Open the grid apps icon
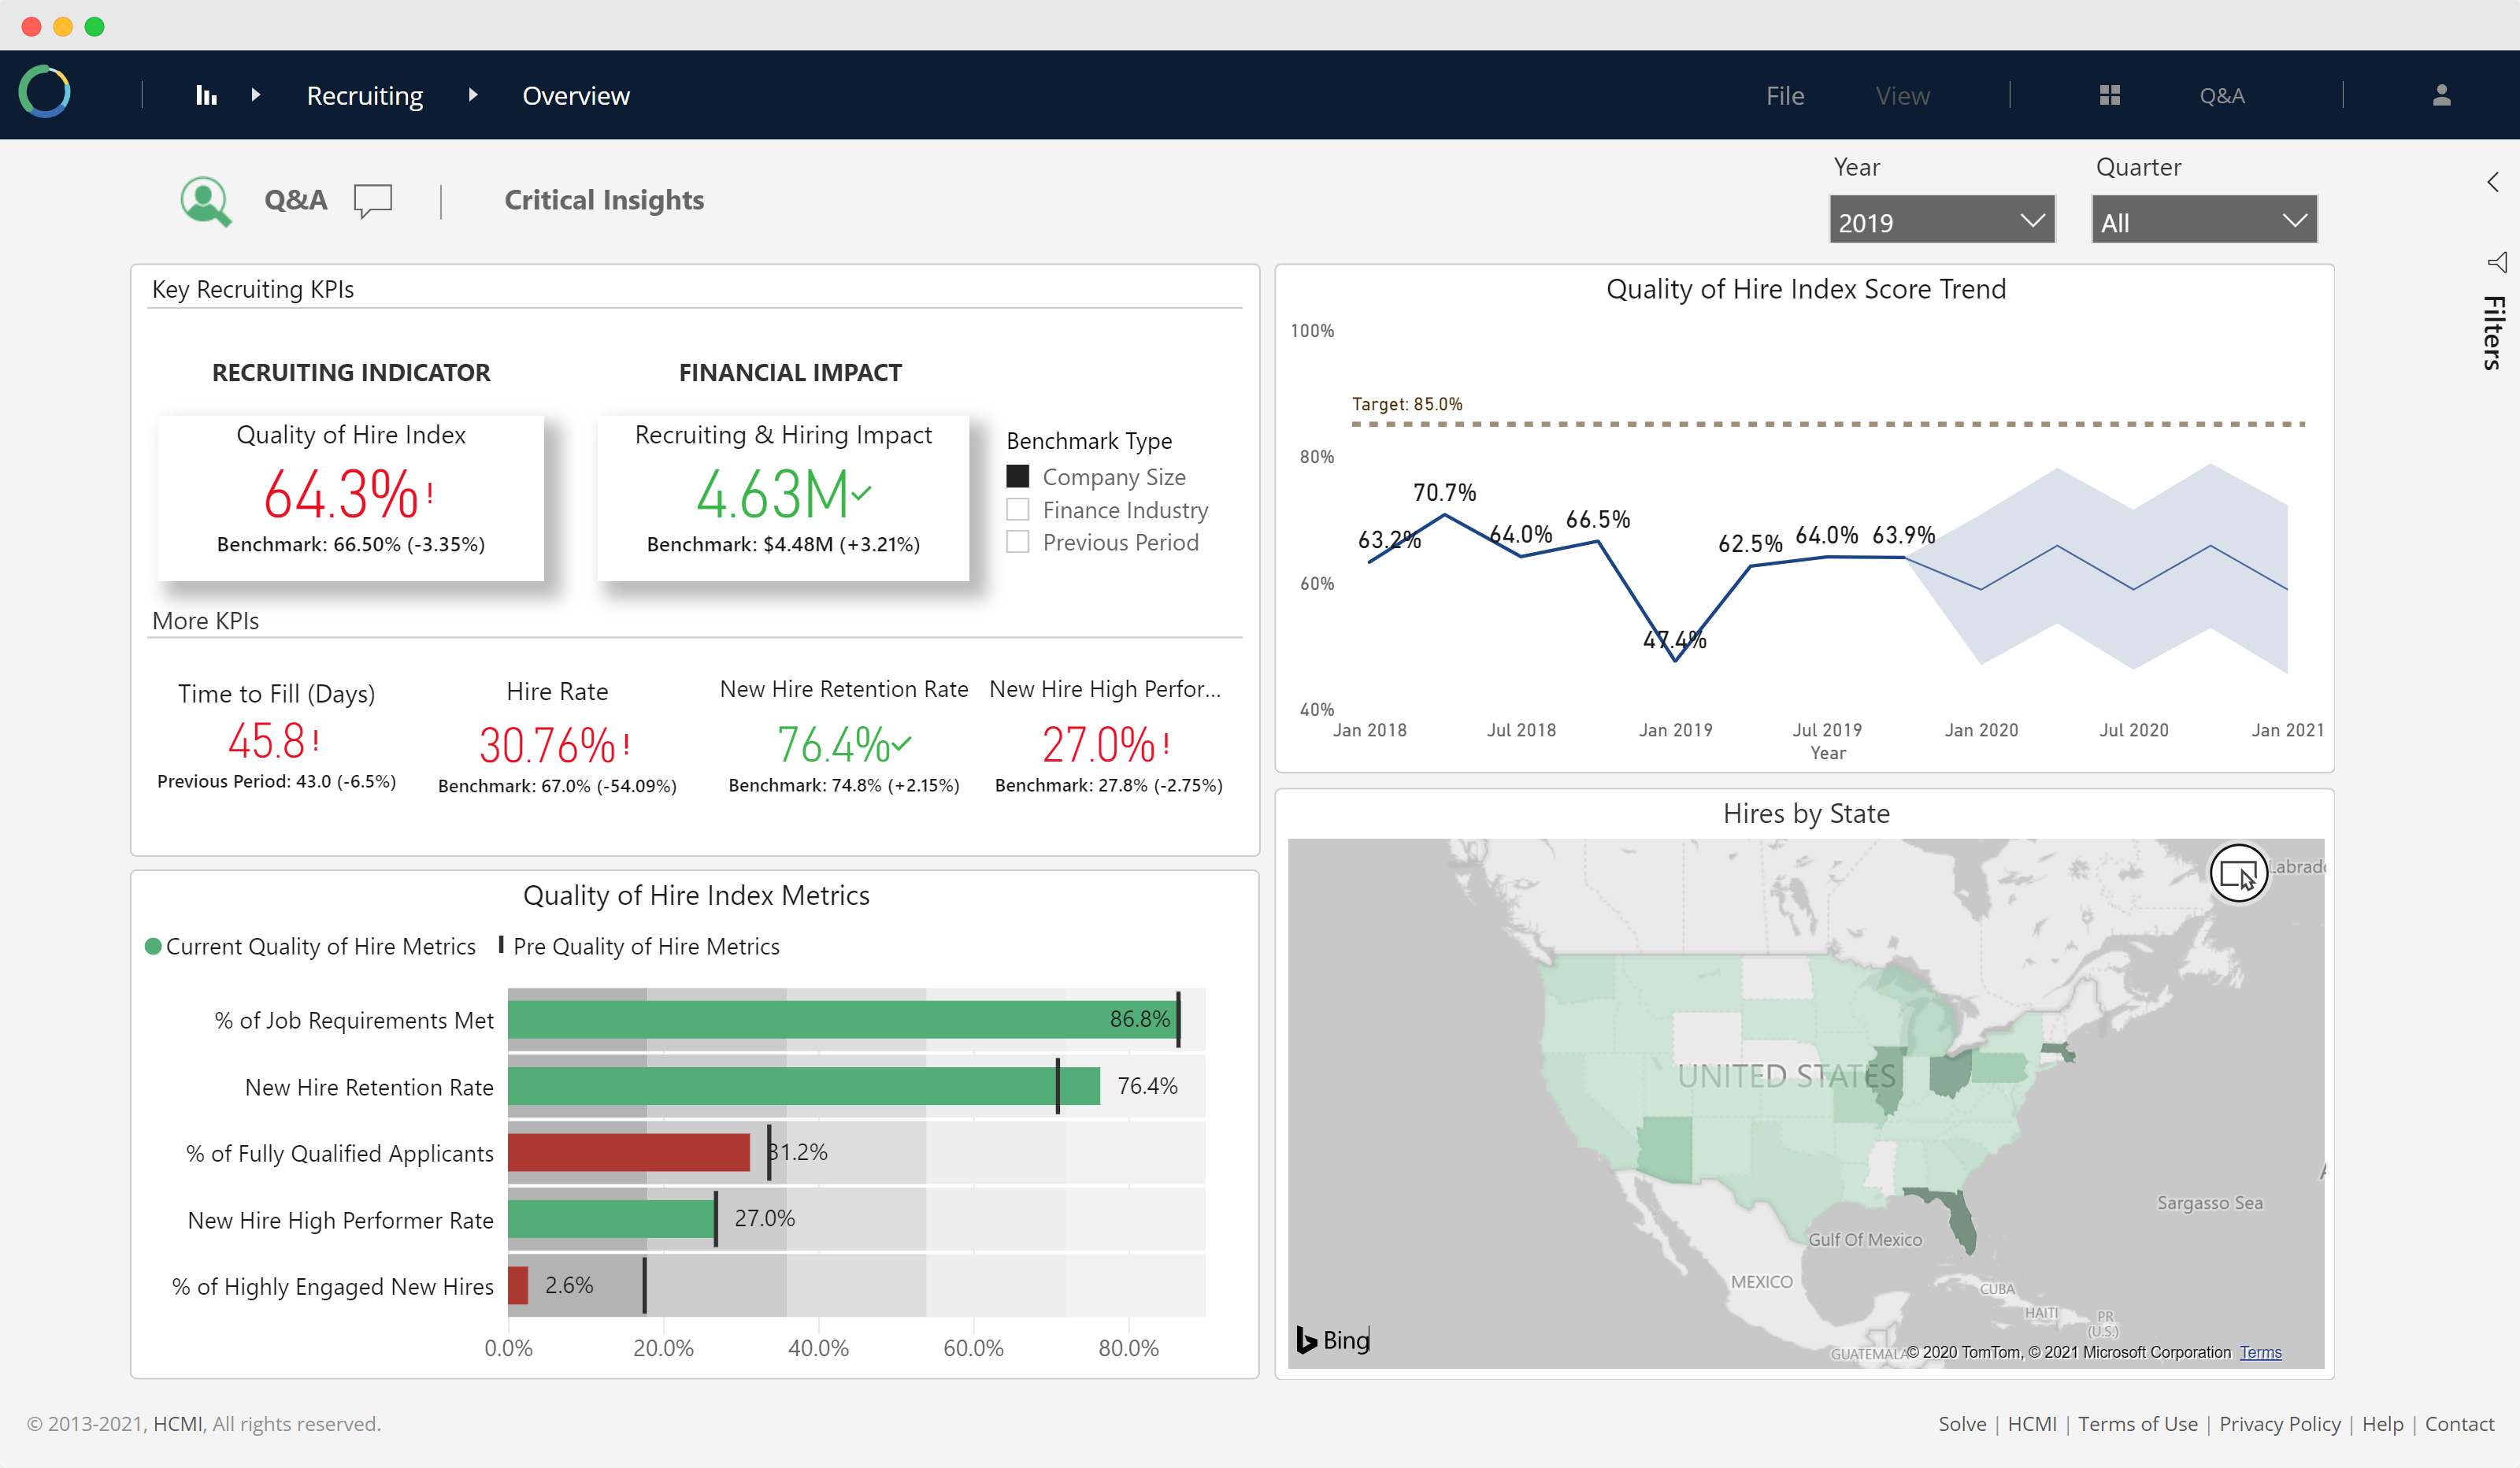Image resolution: width=2520 pixels, height=1468 pixels. pos(2110,95)
